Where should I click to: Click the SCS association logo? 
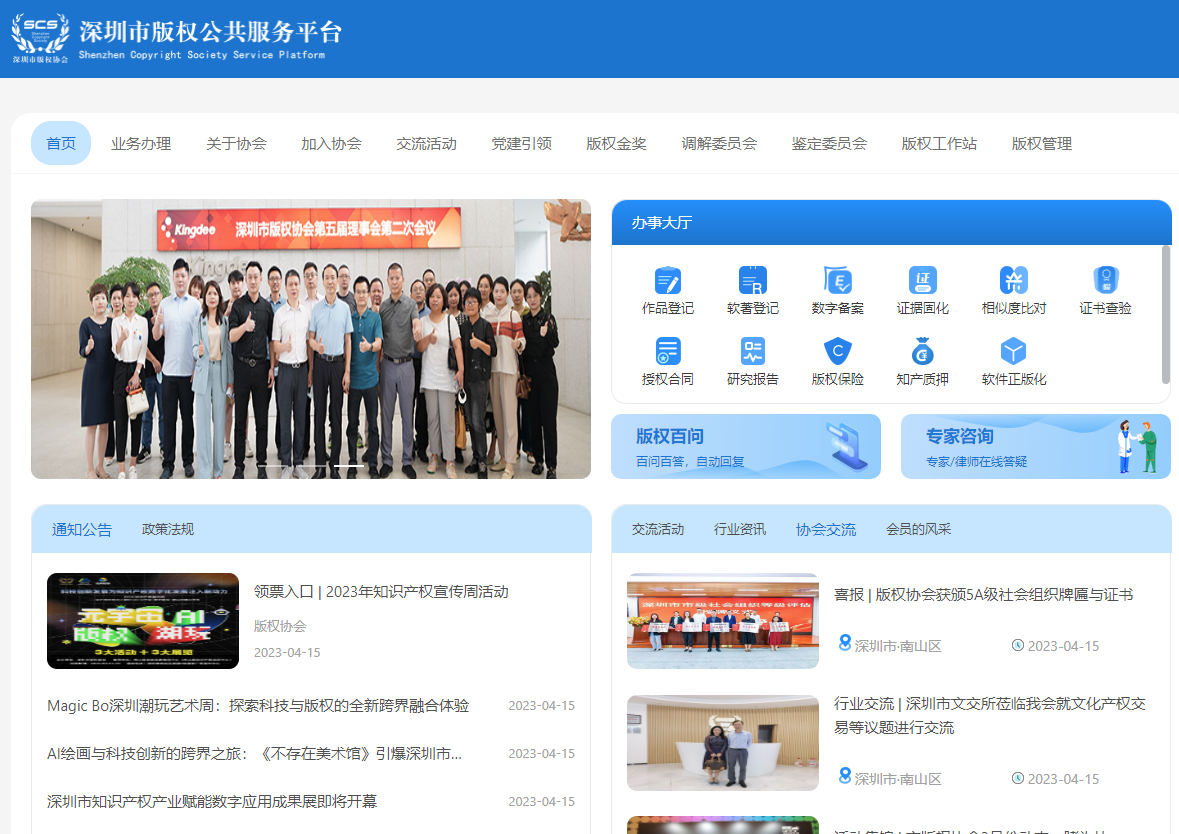[x=41, y=38]
